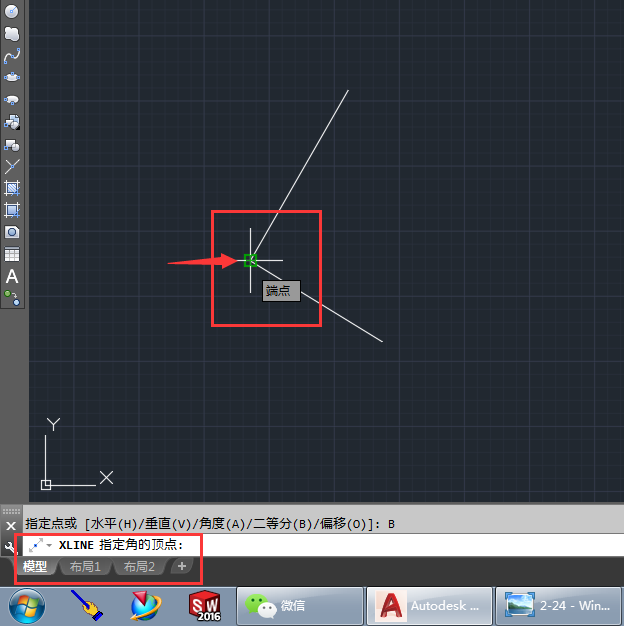Switch to the 布局1 layout tab

[85, 567]
